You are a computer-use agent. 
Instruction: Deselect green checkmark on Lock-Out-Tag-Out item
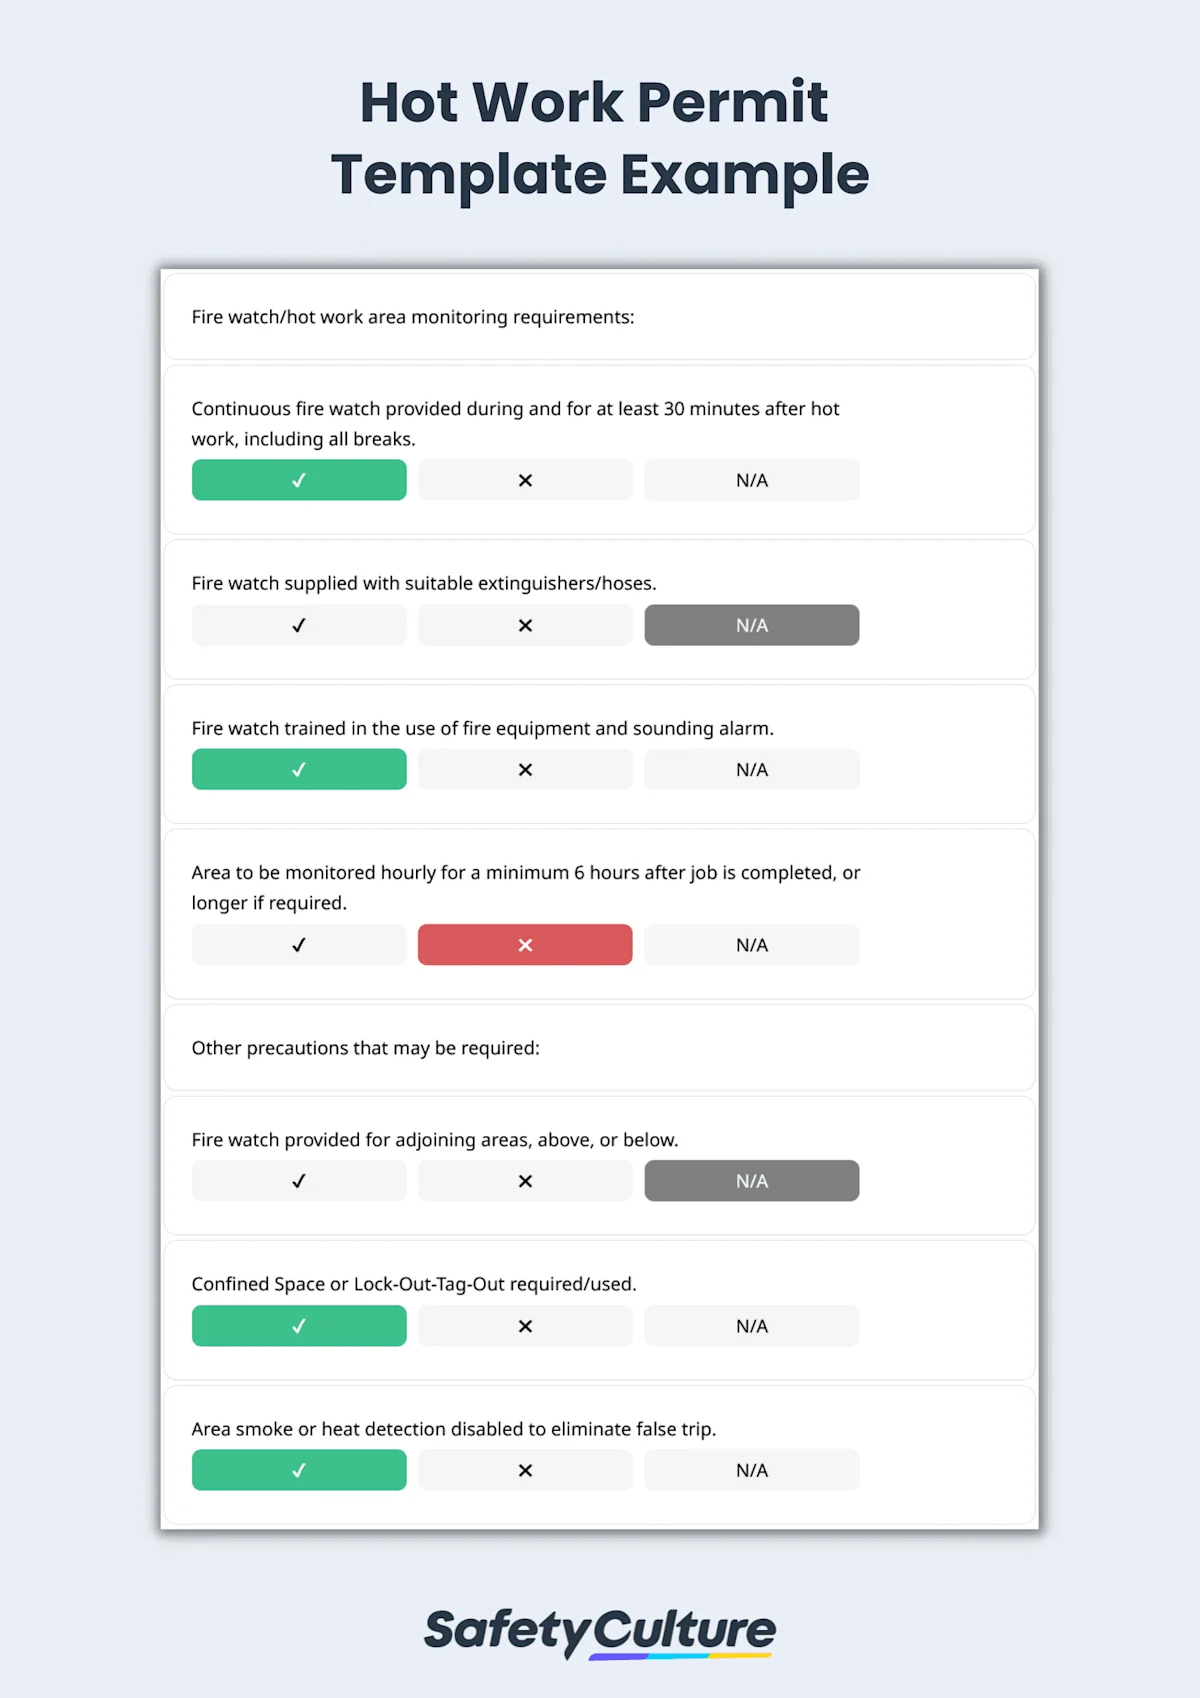[298, 1325]
